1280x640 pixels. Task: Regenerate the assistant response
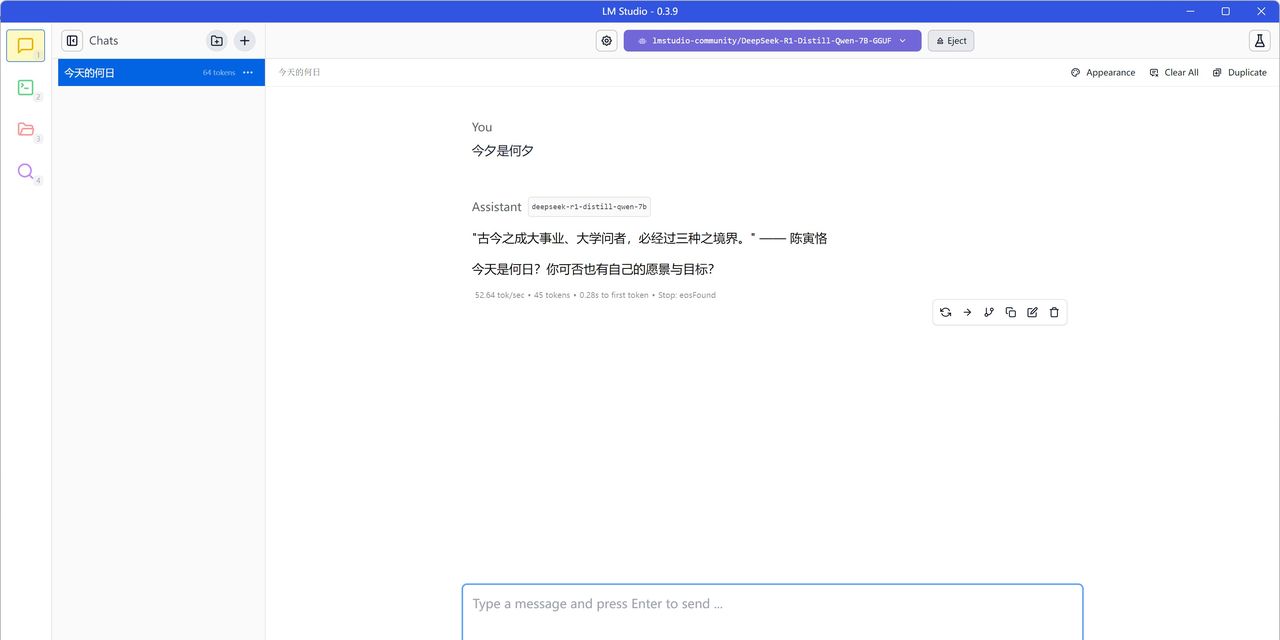click(x=945, y=312)
